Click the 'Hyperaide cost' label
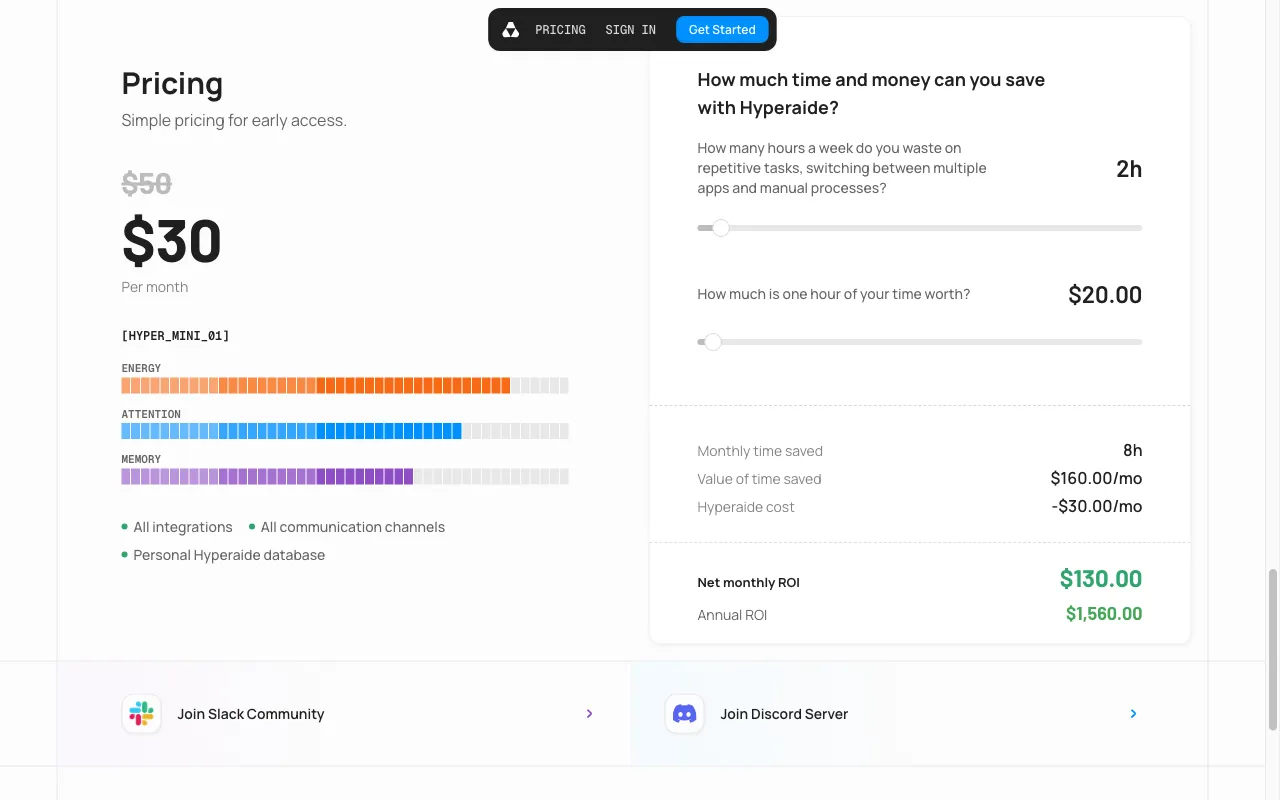This screenshot has height=800, width=1280. 746,507
